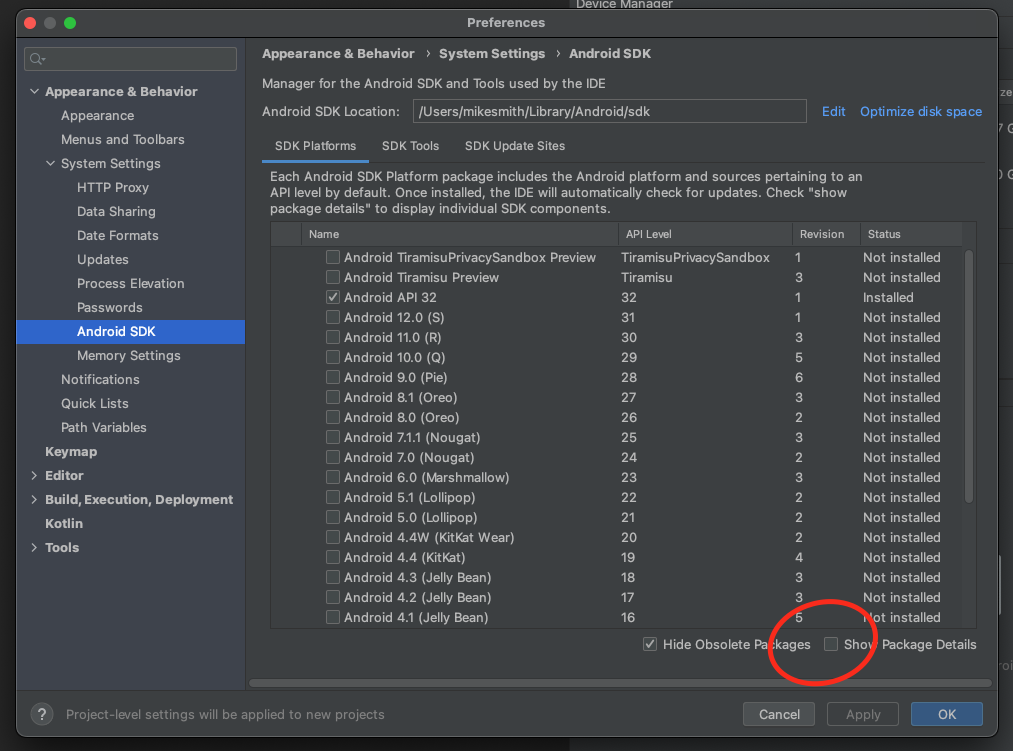This screenshot has height=751, width=1013.
Task: Click the Apply button
Action: (x=863, y=714)
